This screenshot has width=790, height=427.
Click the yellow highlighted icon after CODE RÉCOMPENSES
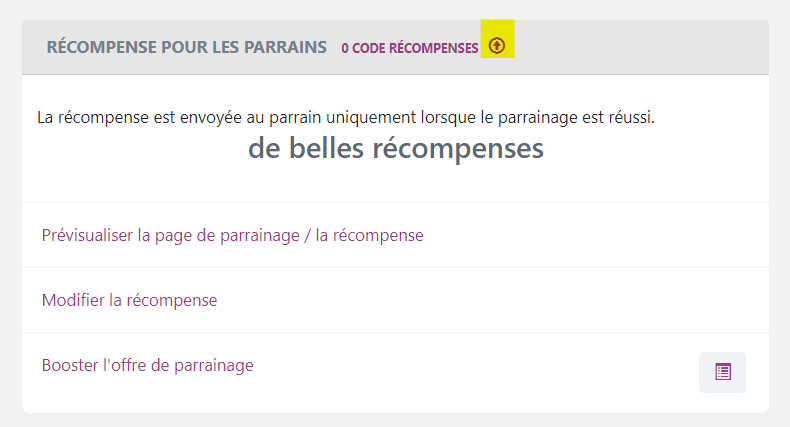[497, 39]
